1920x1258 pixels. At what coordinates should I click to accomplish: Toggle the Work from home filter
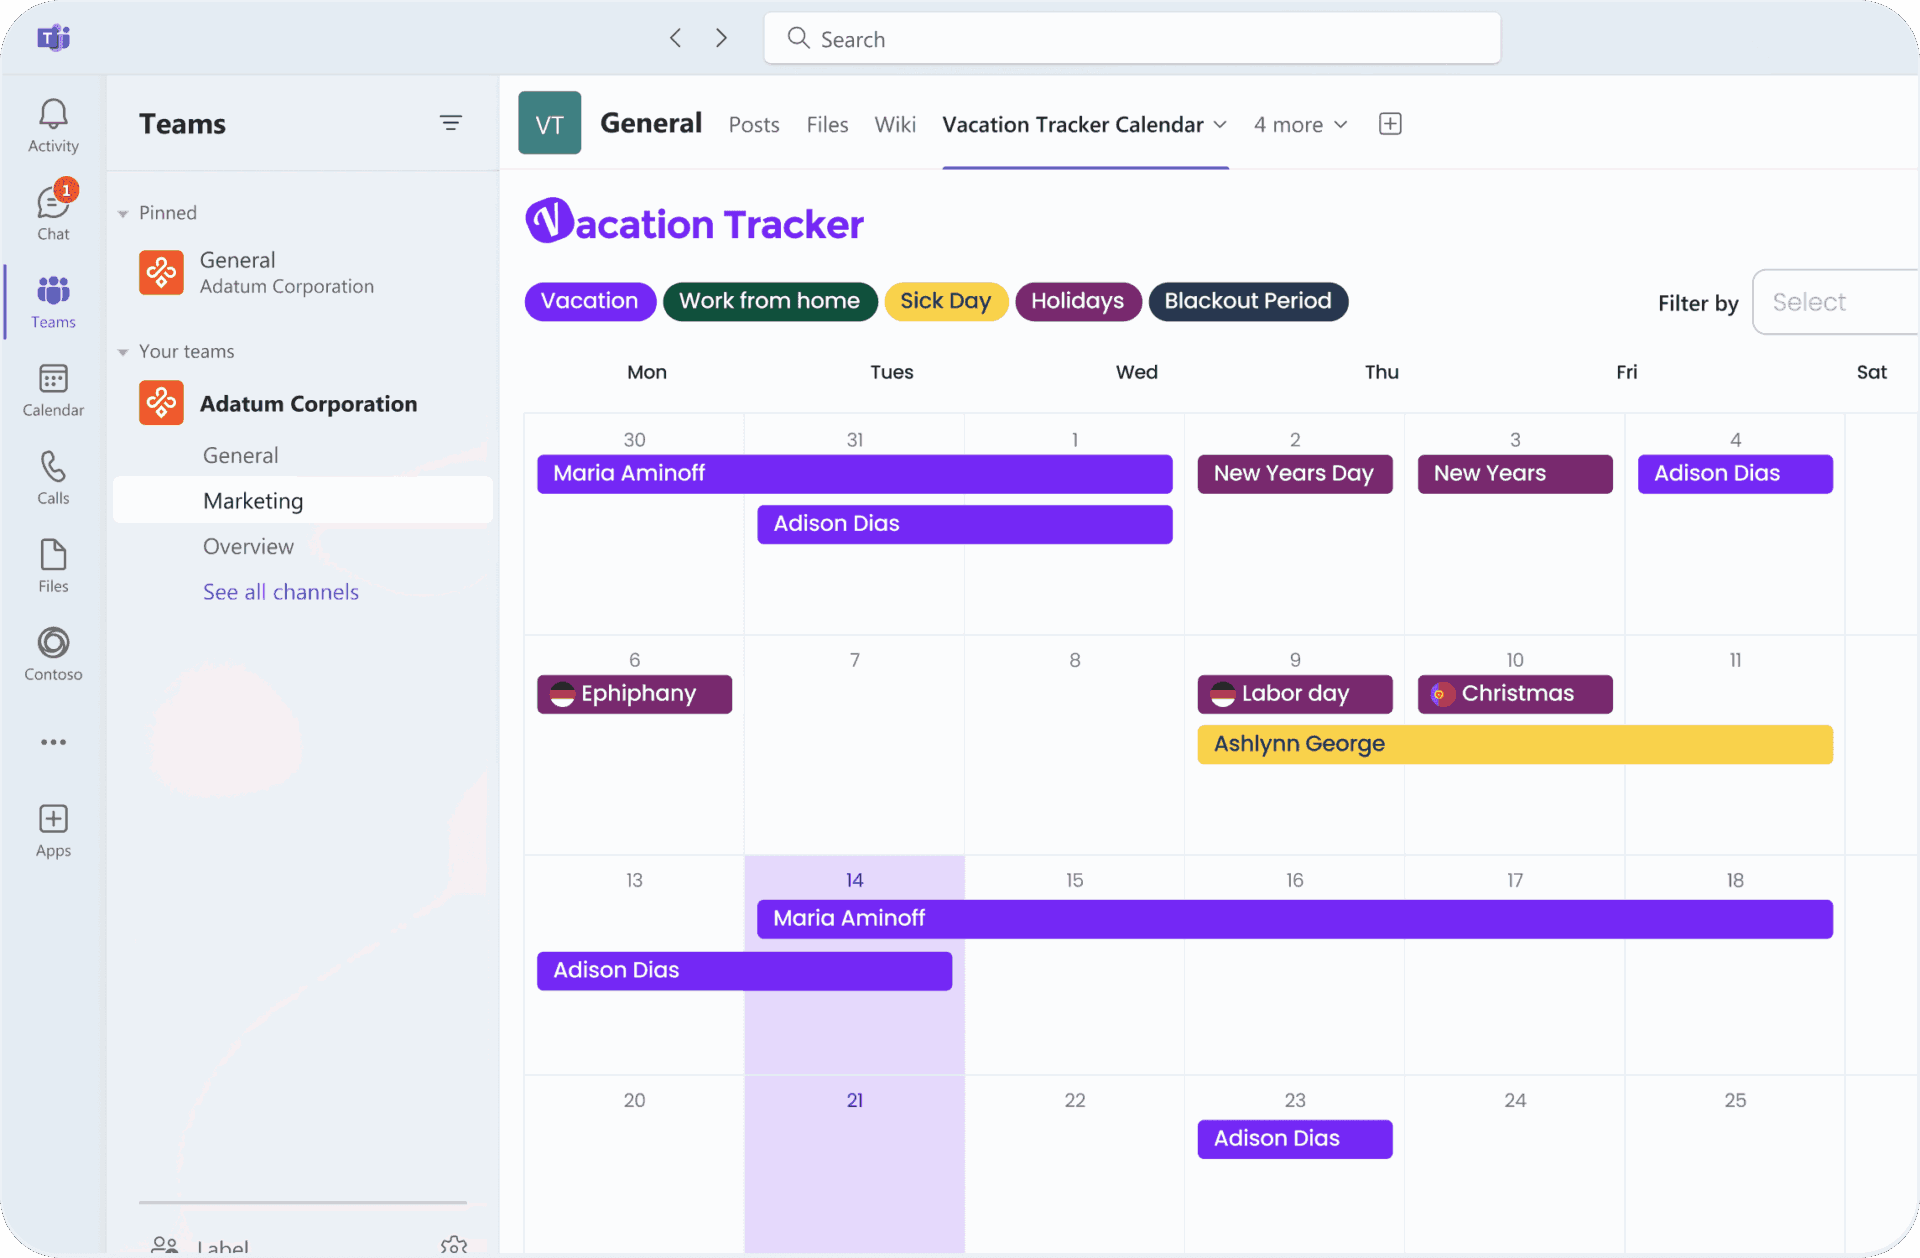point(769,301)
